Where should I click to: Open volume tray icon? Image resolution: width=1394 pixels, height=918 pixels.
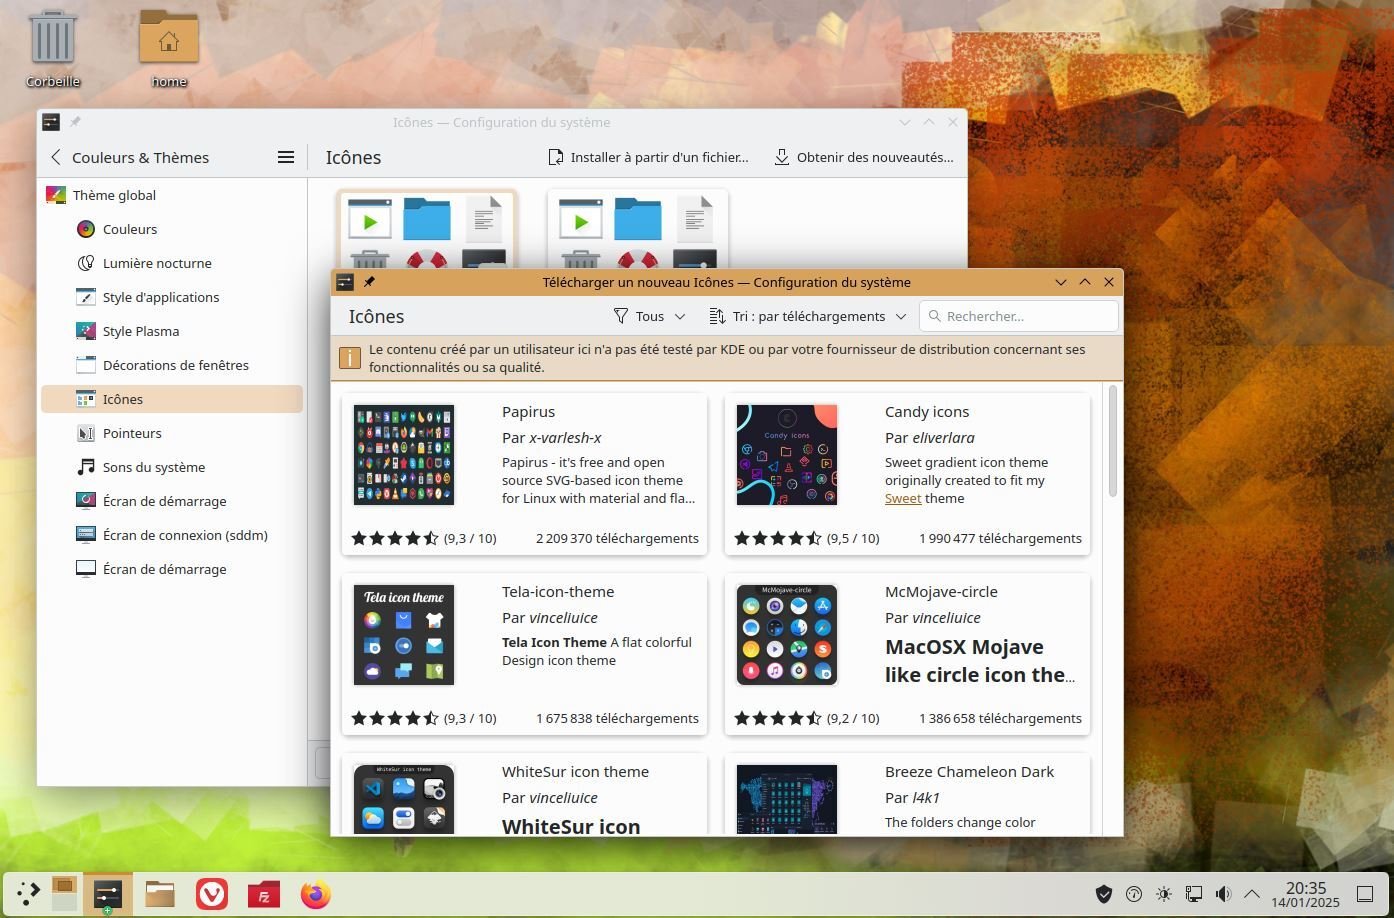coord(1223,894)
